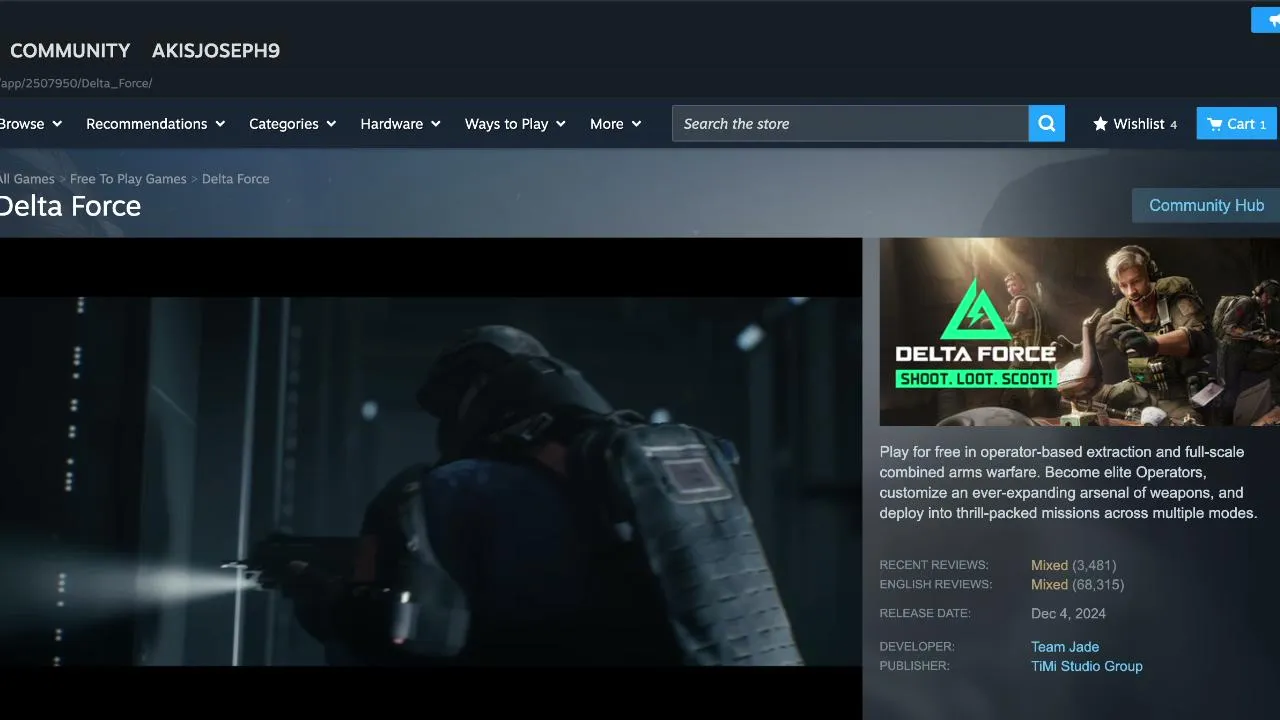The width and height of the screenshot is (1280, 720).
Task: Open the Wishlist link
Action: [x=1135, y=124]
